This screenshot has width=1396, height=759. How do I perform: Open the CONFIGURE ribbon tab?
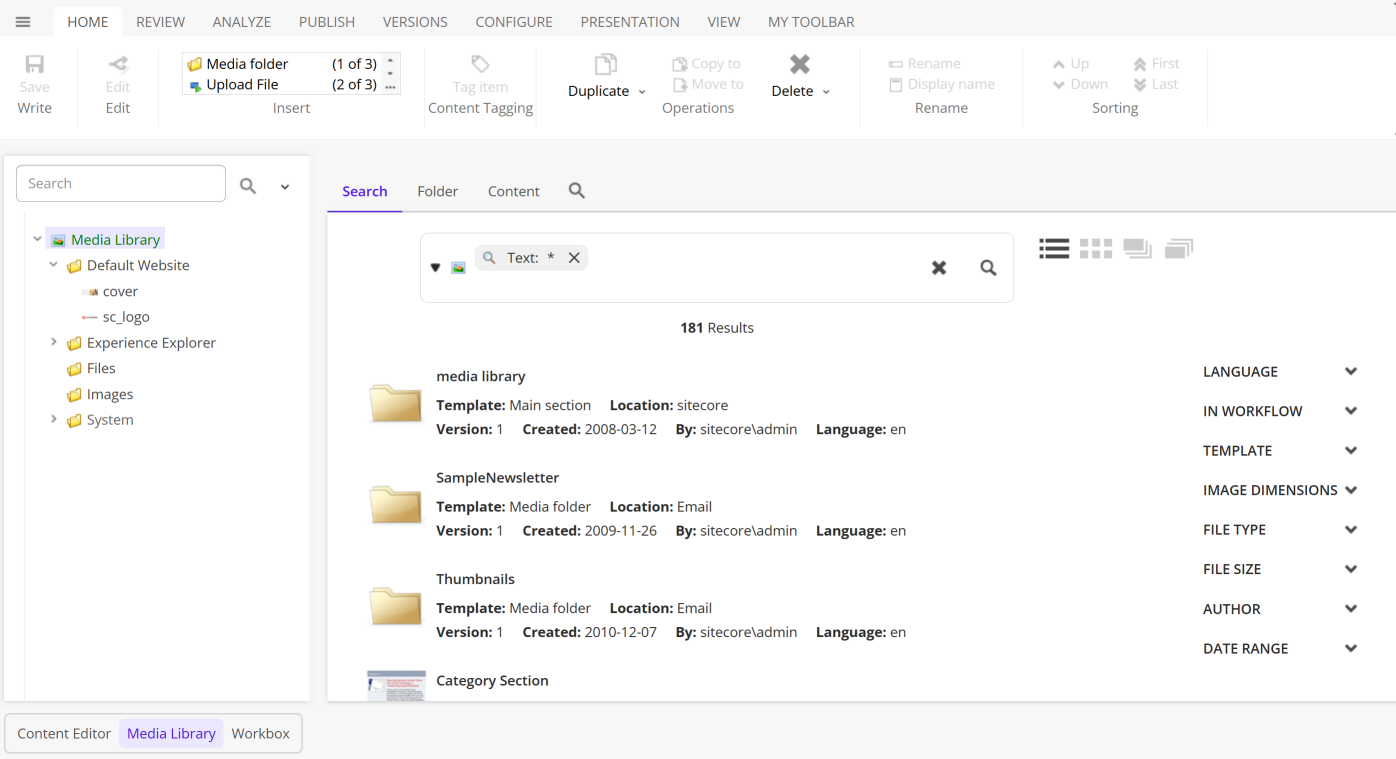tap(514, 22)
